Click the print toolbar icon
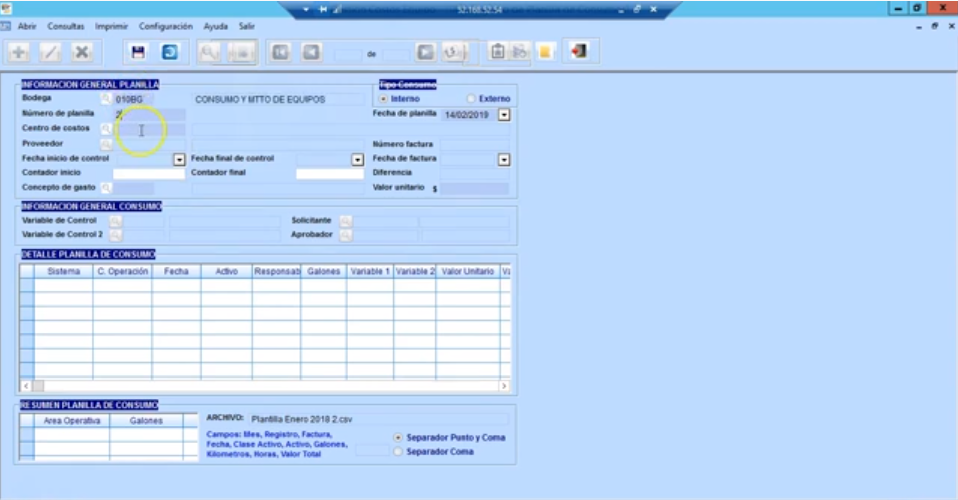Screen dimensions: 958x500 coord(241,53)
